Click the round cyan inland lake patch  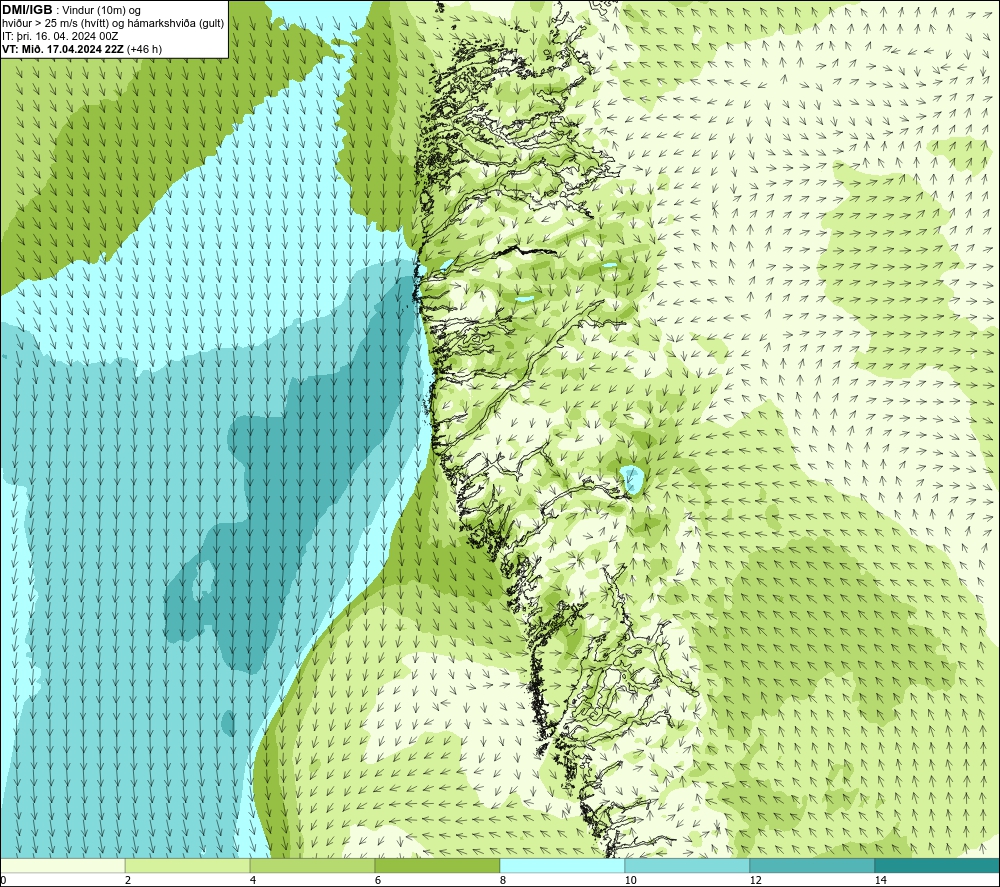coord(631,480)
